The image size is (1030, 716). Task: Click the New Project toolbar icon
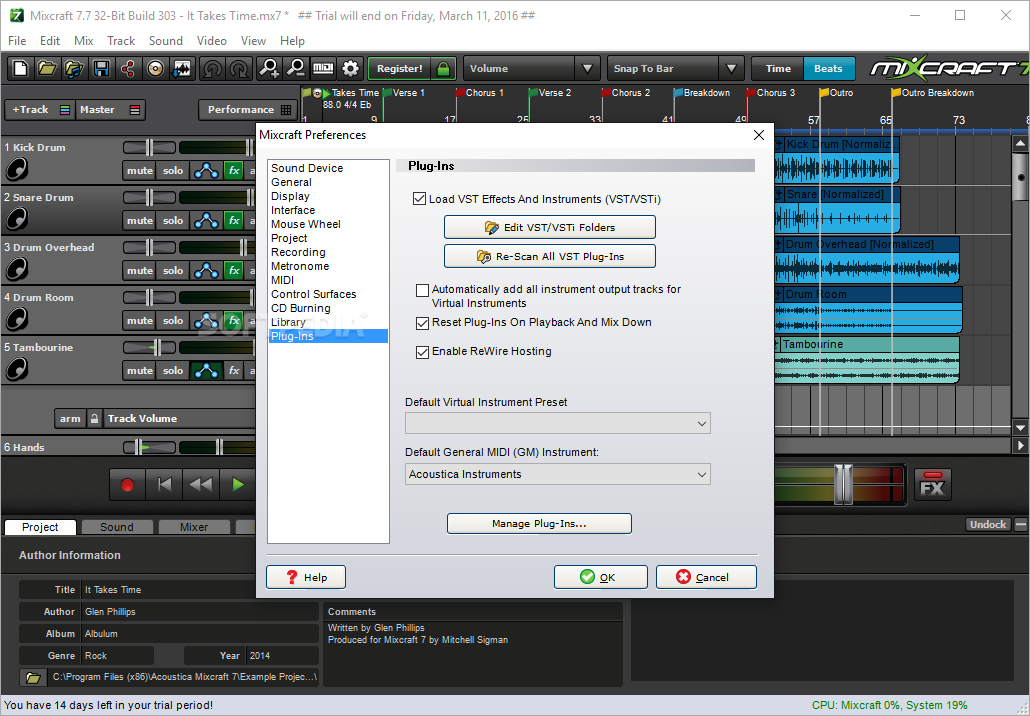(20, 68)
